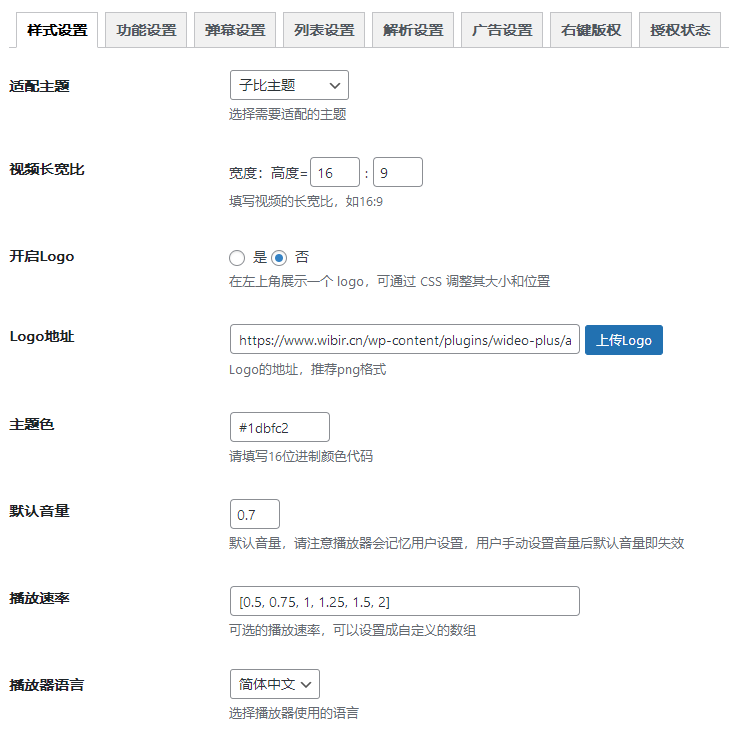This screenshot has height=729, width=729.
Task: Open the 弹幕设置 tab
Action: click(235, 30)
